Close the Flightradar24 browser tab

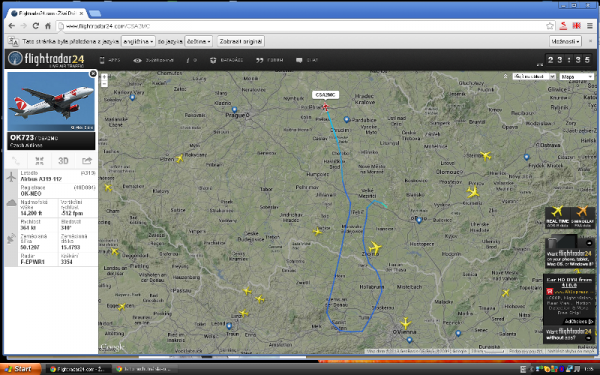(x=81, y=13)
